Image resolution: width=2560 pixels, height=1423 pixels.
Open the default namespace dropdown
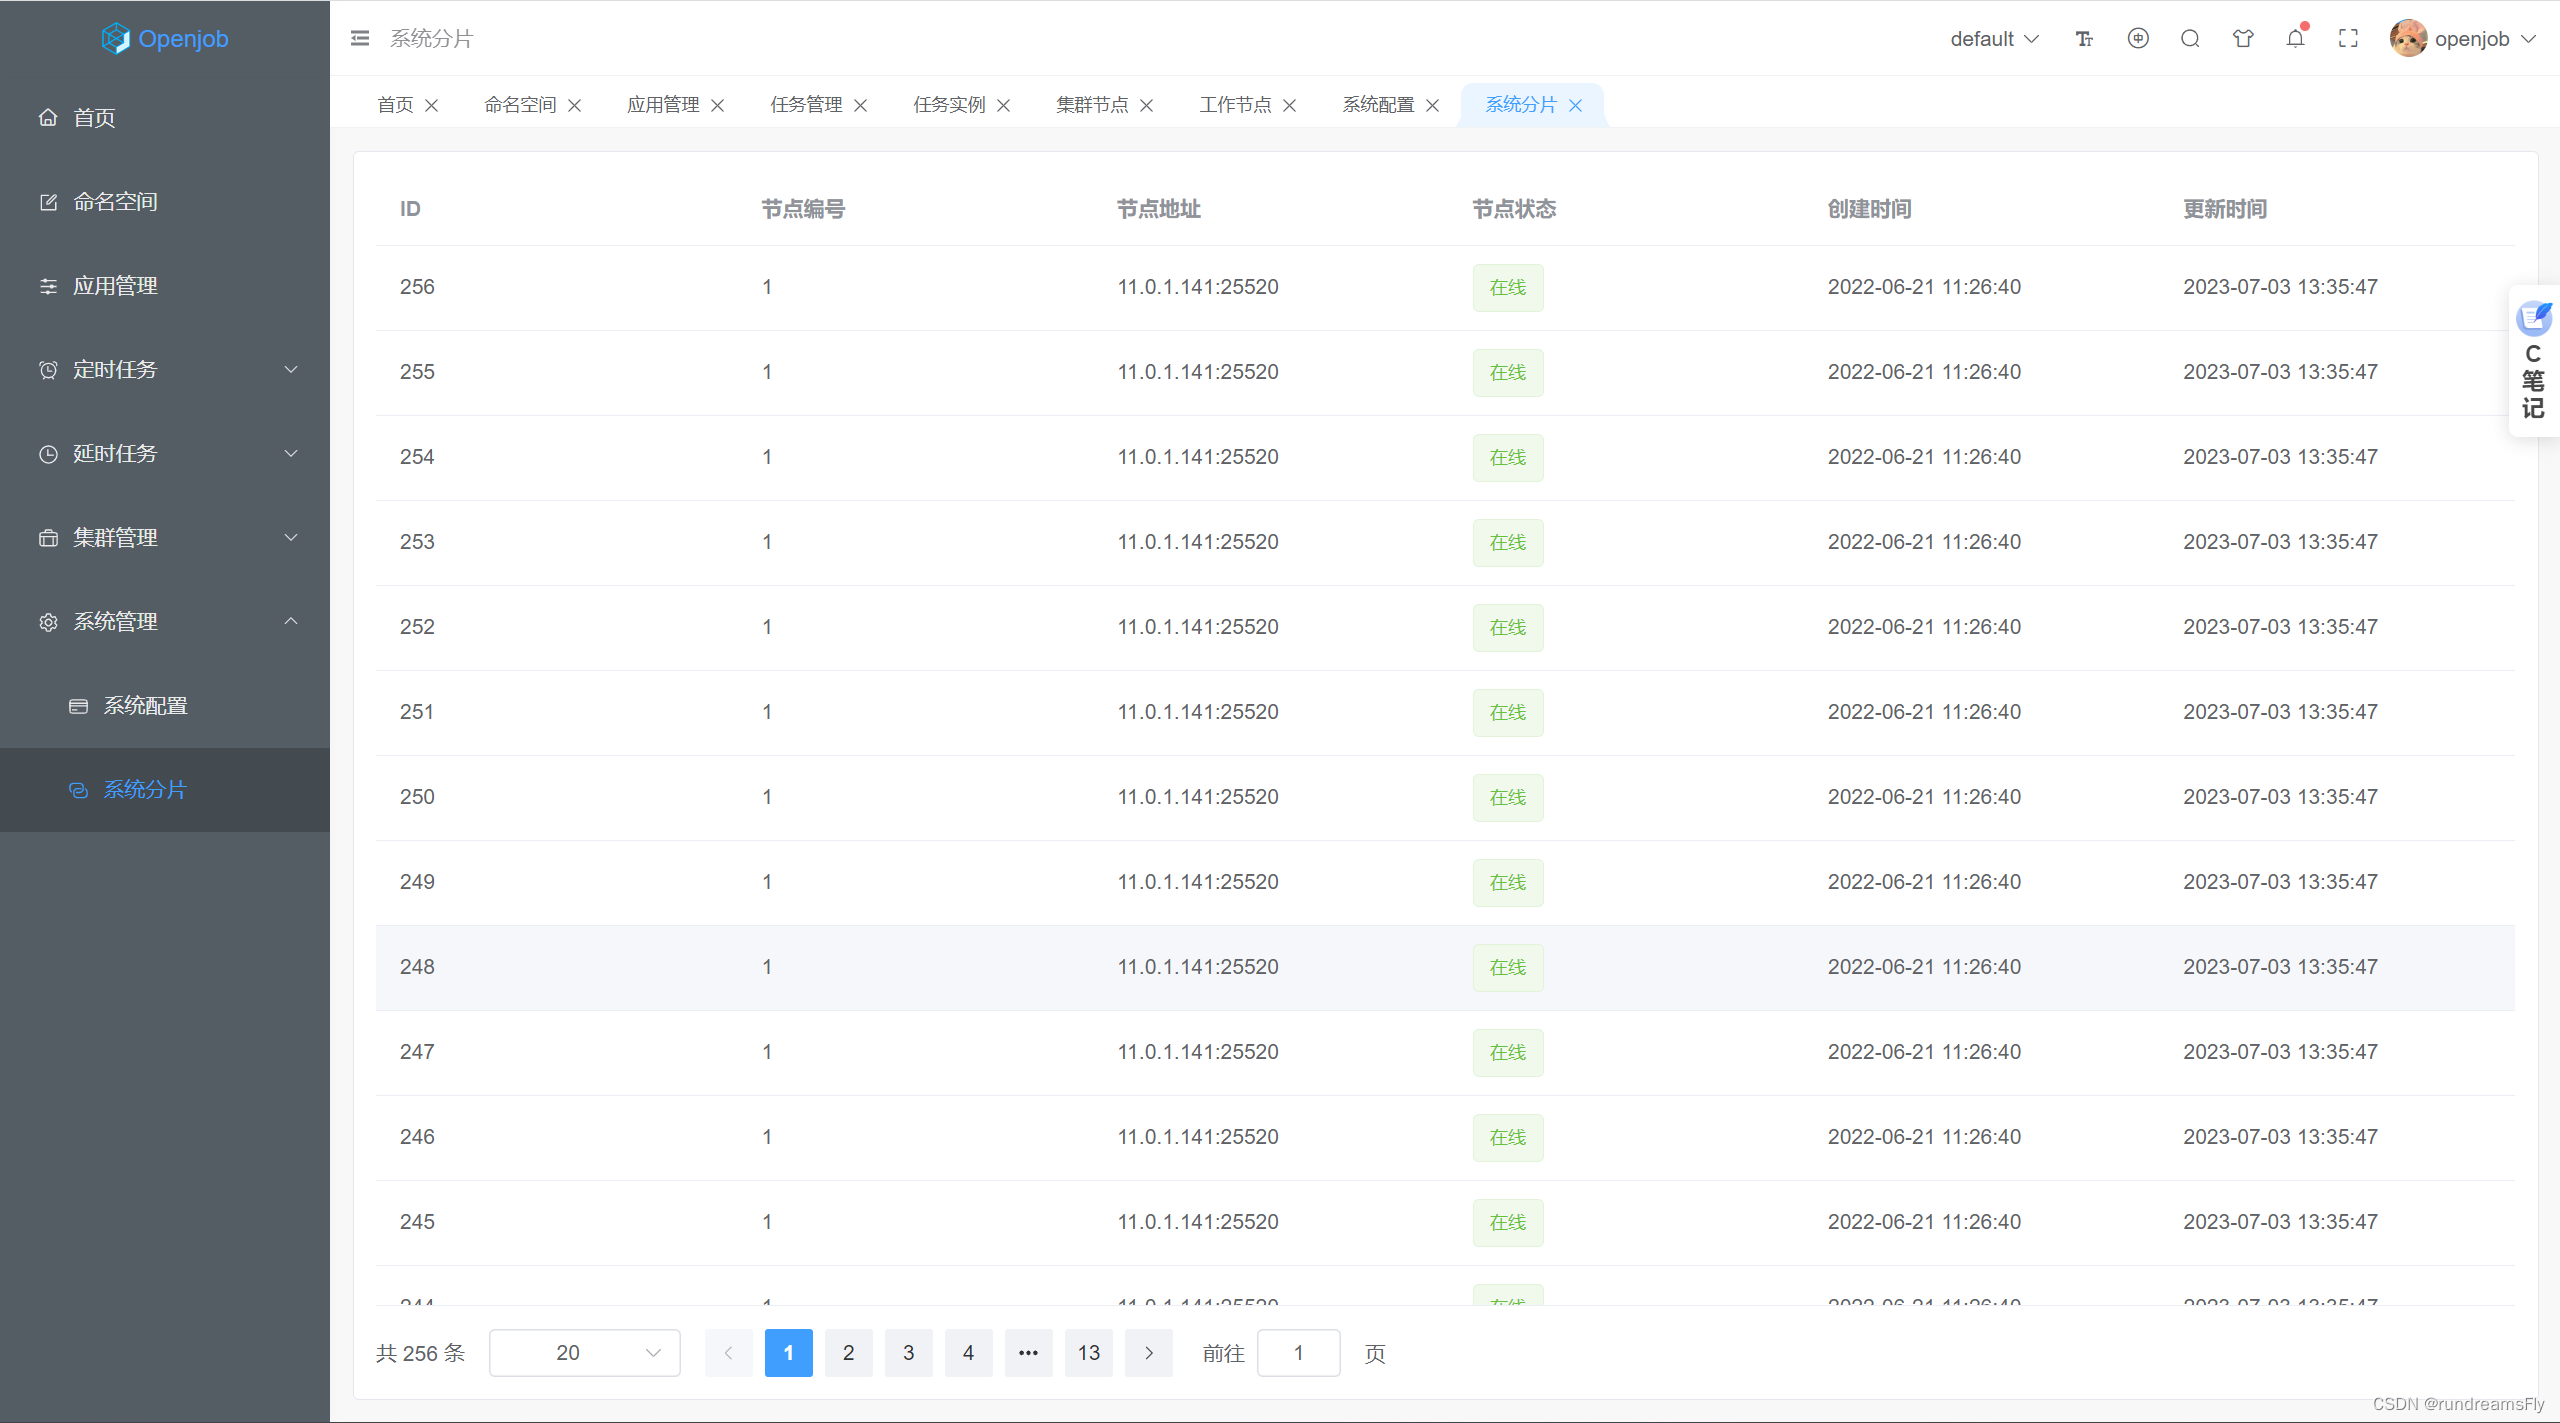1994,38
